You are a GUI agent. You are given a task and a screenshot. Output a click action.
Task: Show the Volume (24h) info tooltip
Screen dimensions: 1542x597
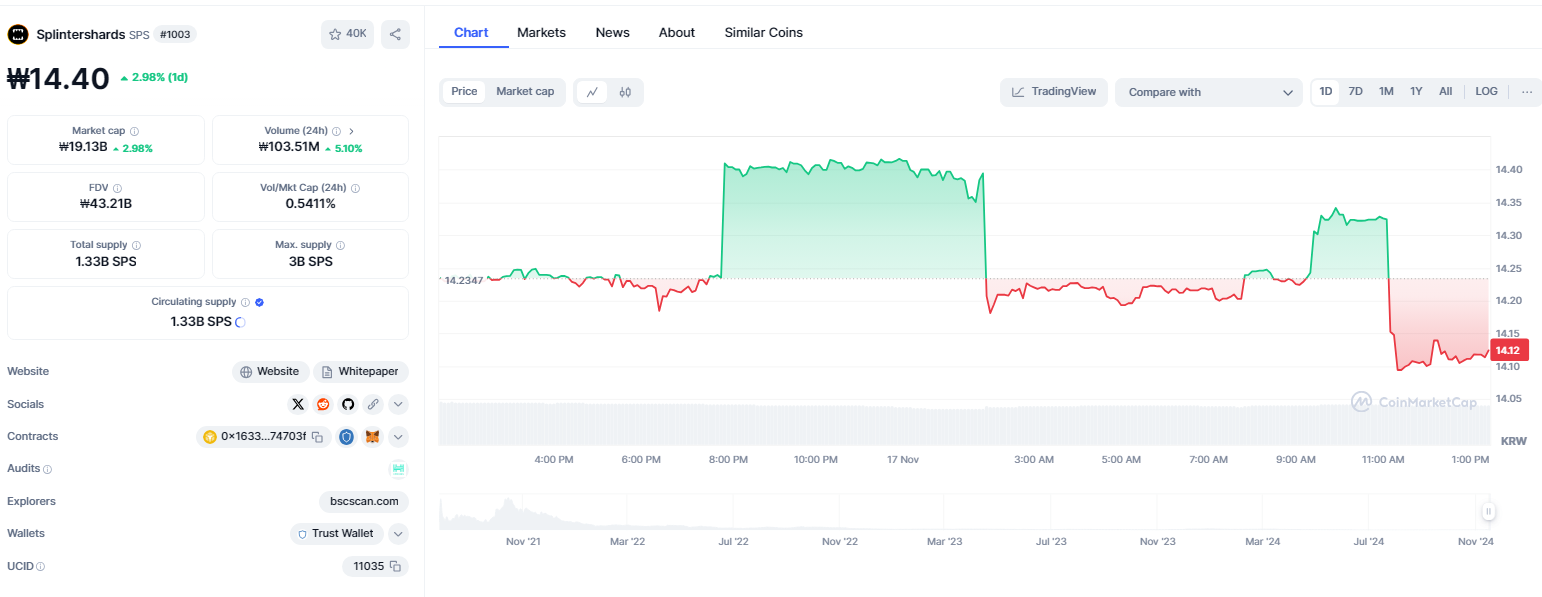click(336, 131)
